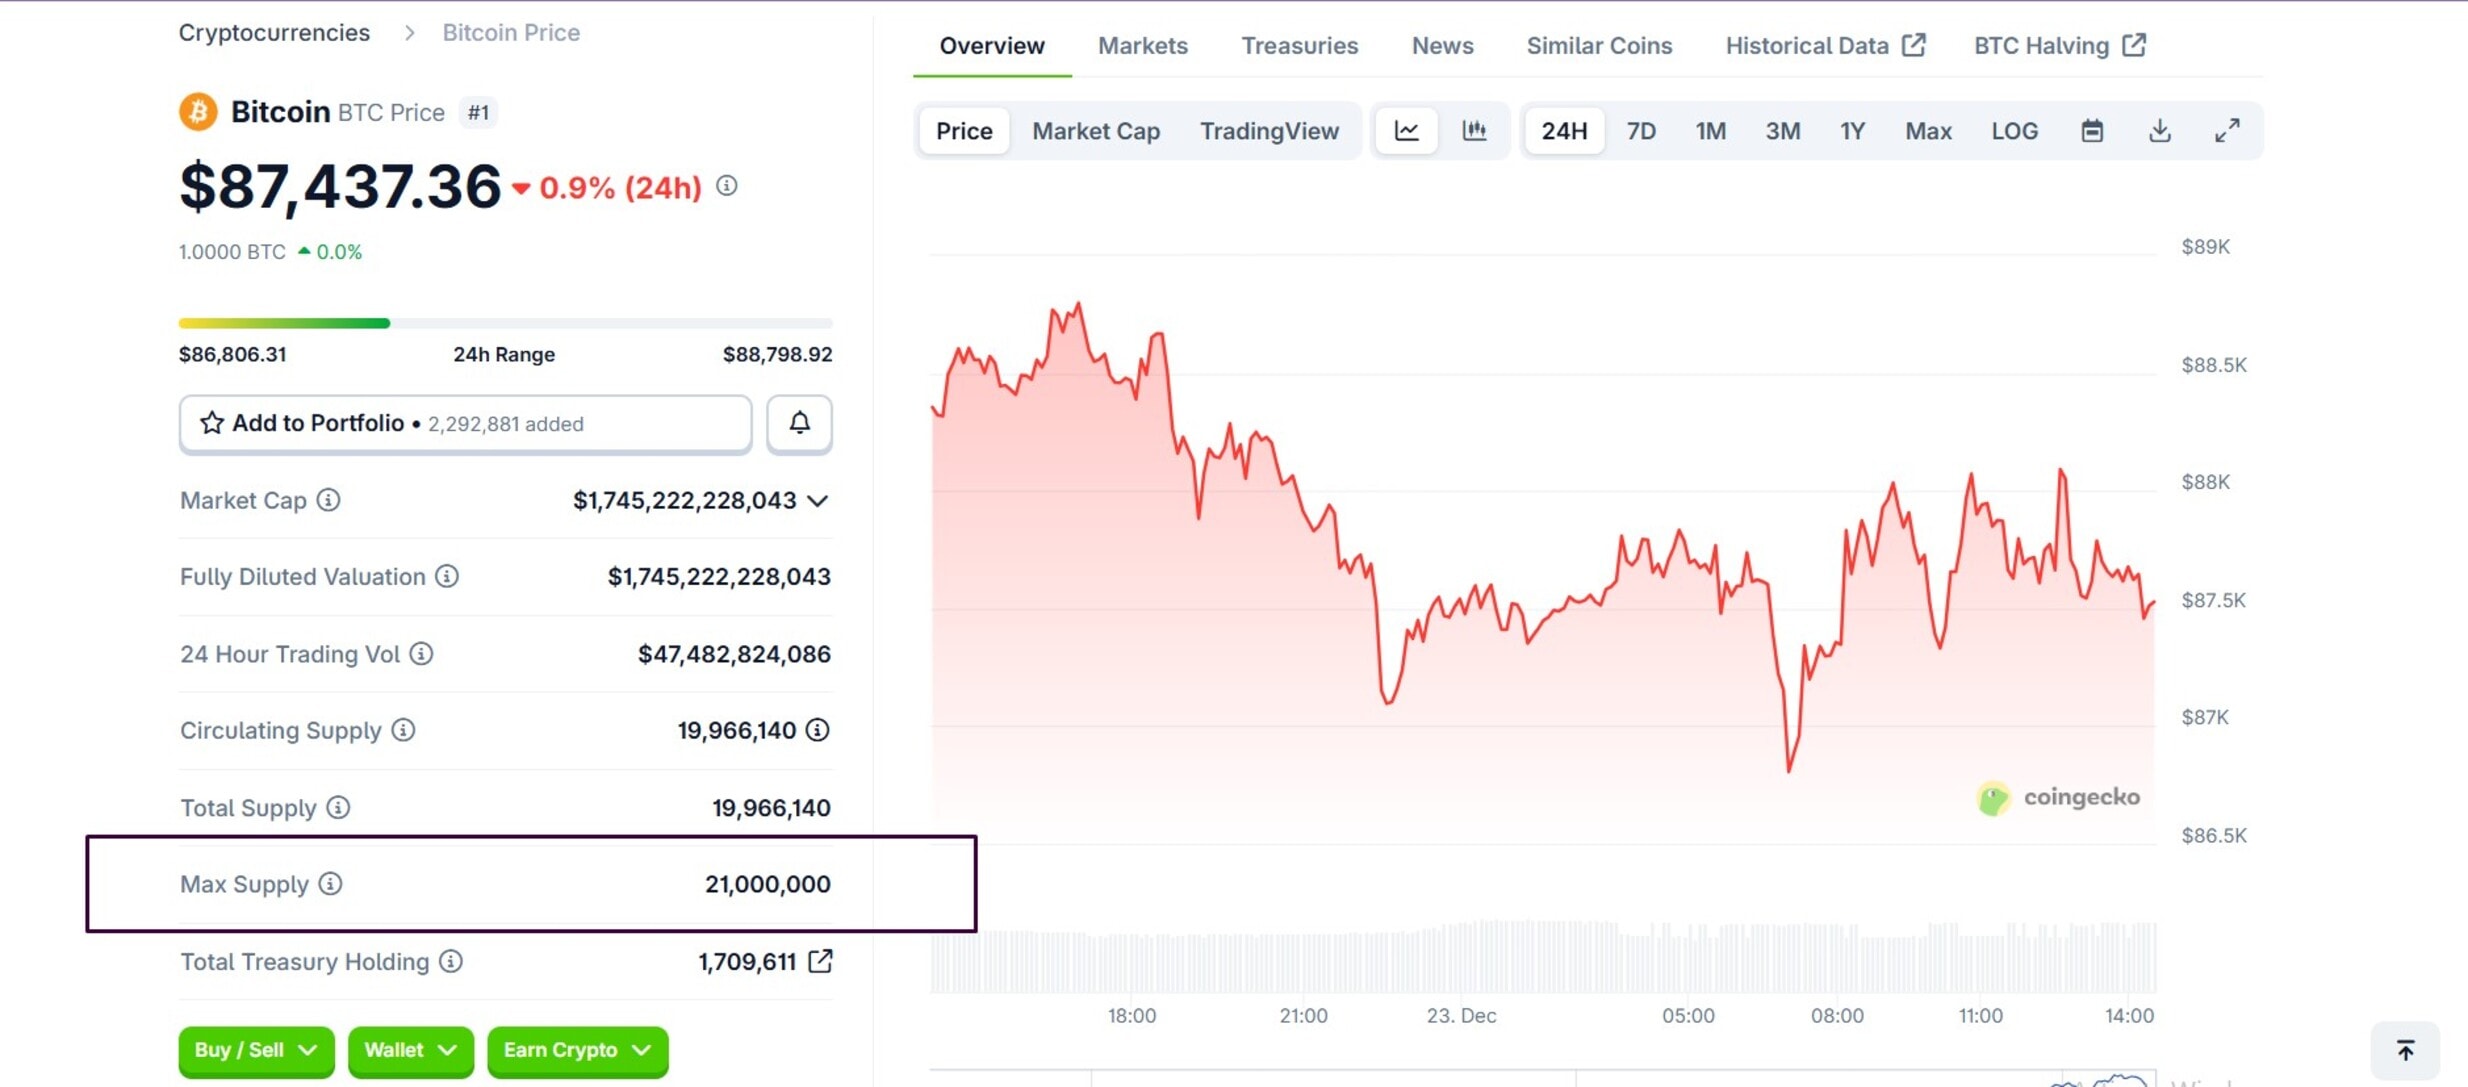Open the Earn Crypto dropdown
The image size is (2468, 1087).
(576, 1050)
